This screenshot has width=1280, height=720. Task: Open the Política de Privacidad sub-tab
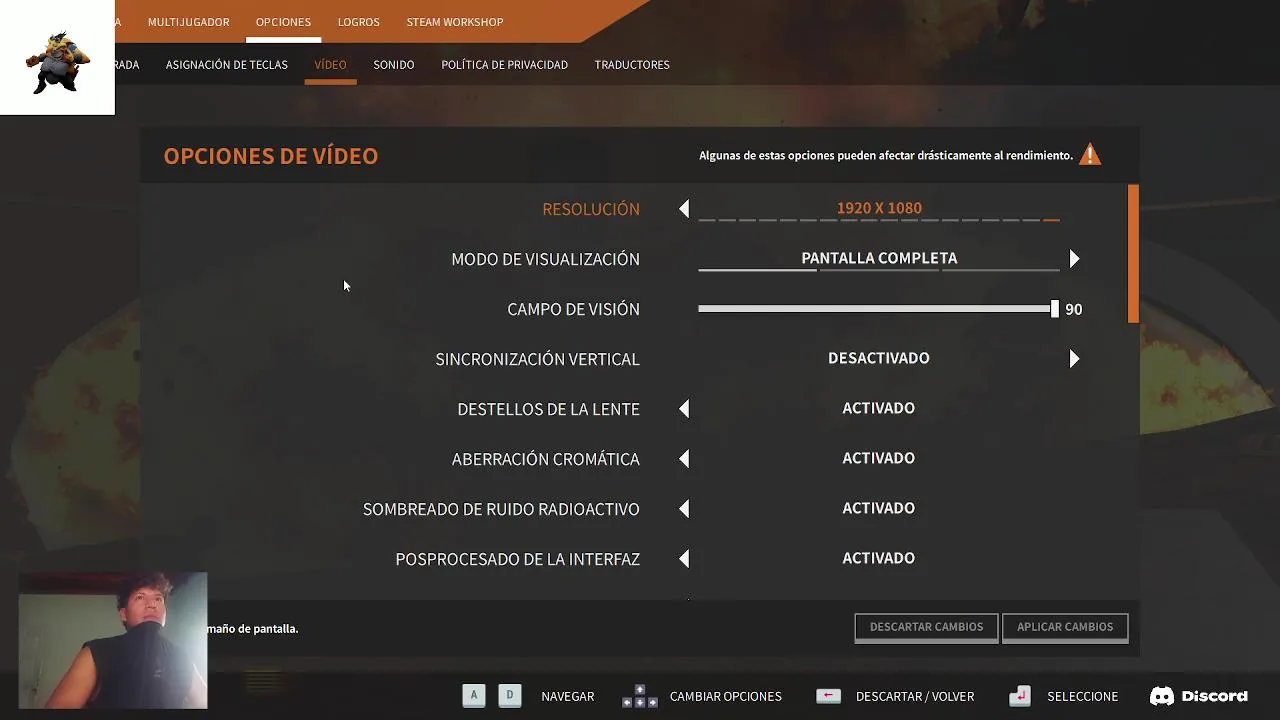point(504,65)
